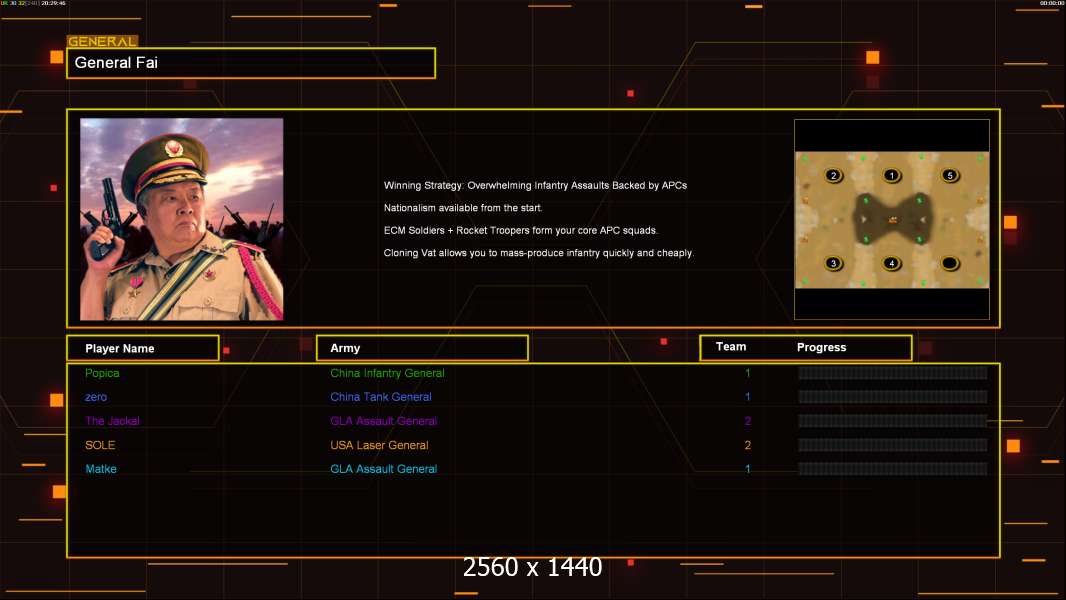Image resolution: width=1066 pixels, height=600 pixels.
Task: Click Popica's loading progress bar
Action: (892, 373)
